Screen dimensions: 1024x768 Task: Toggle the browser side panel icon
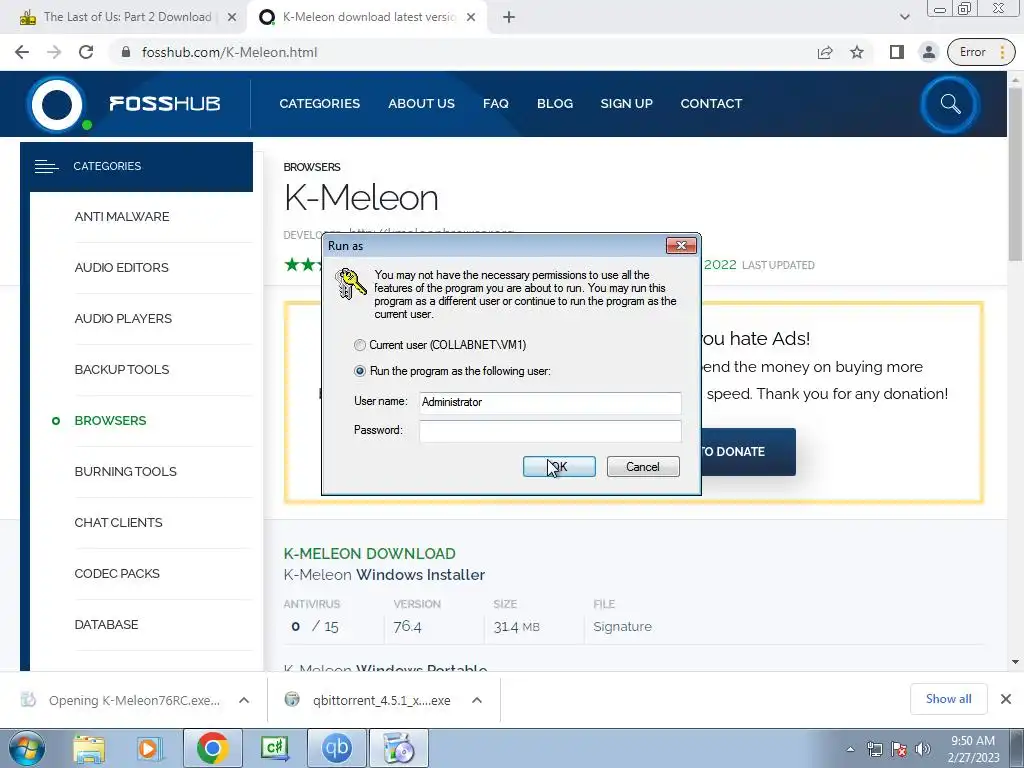click(x=897, y=52)
